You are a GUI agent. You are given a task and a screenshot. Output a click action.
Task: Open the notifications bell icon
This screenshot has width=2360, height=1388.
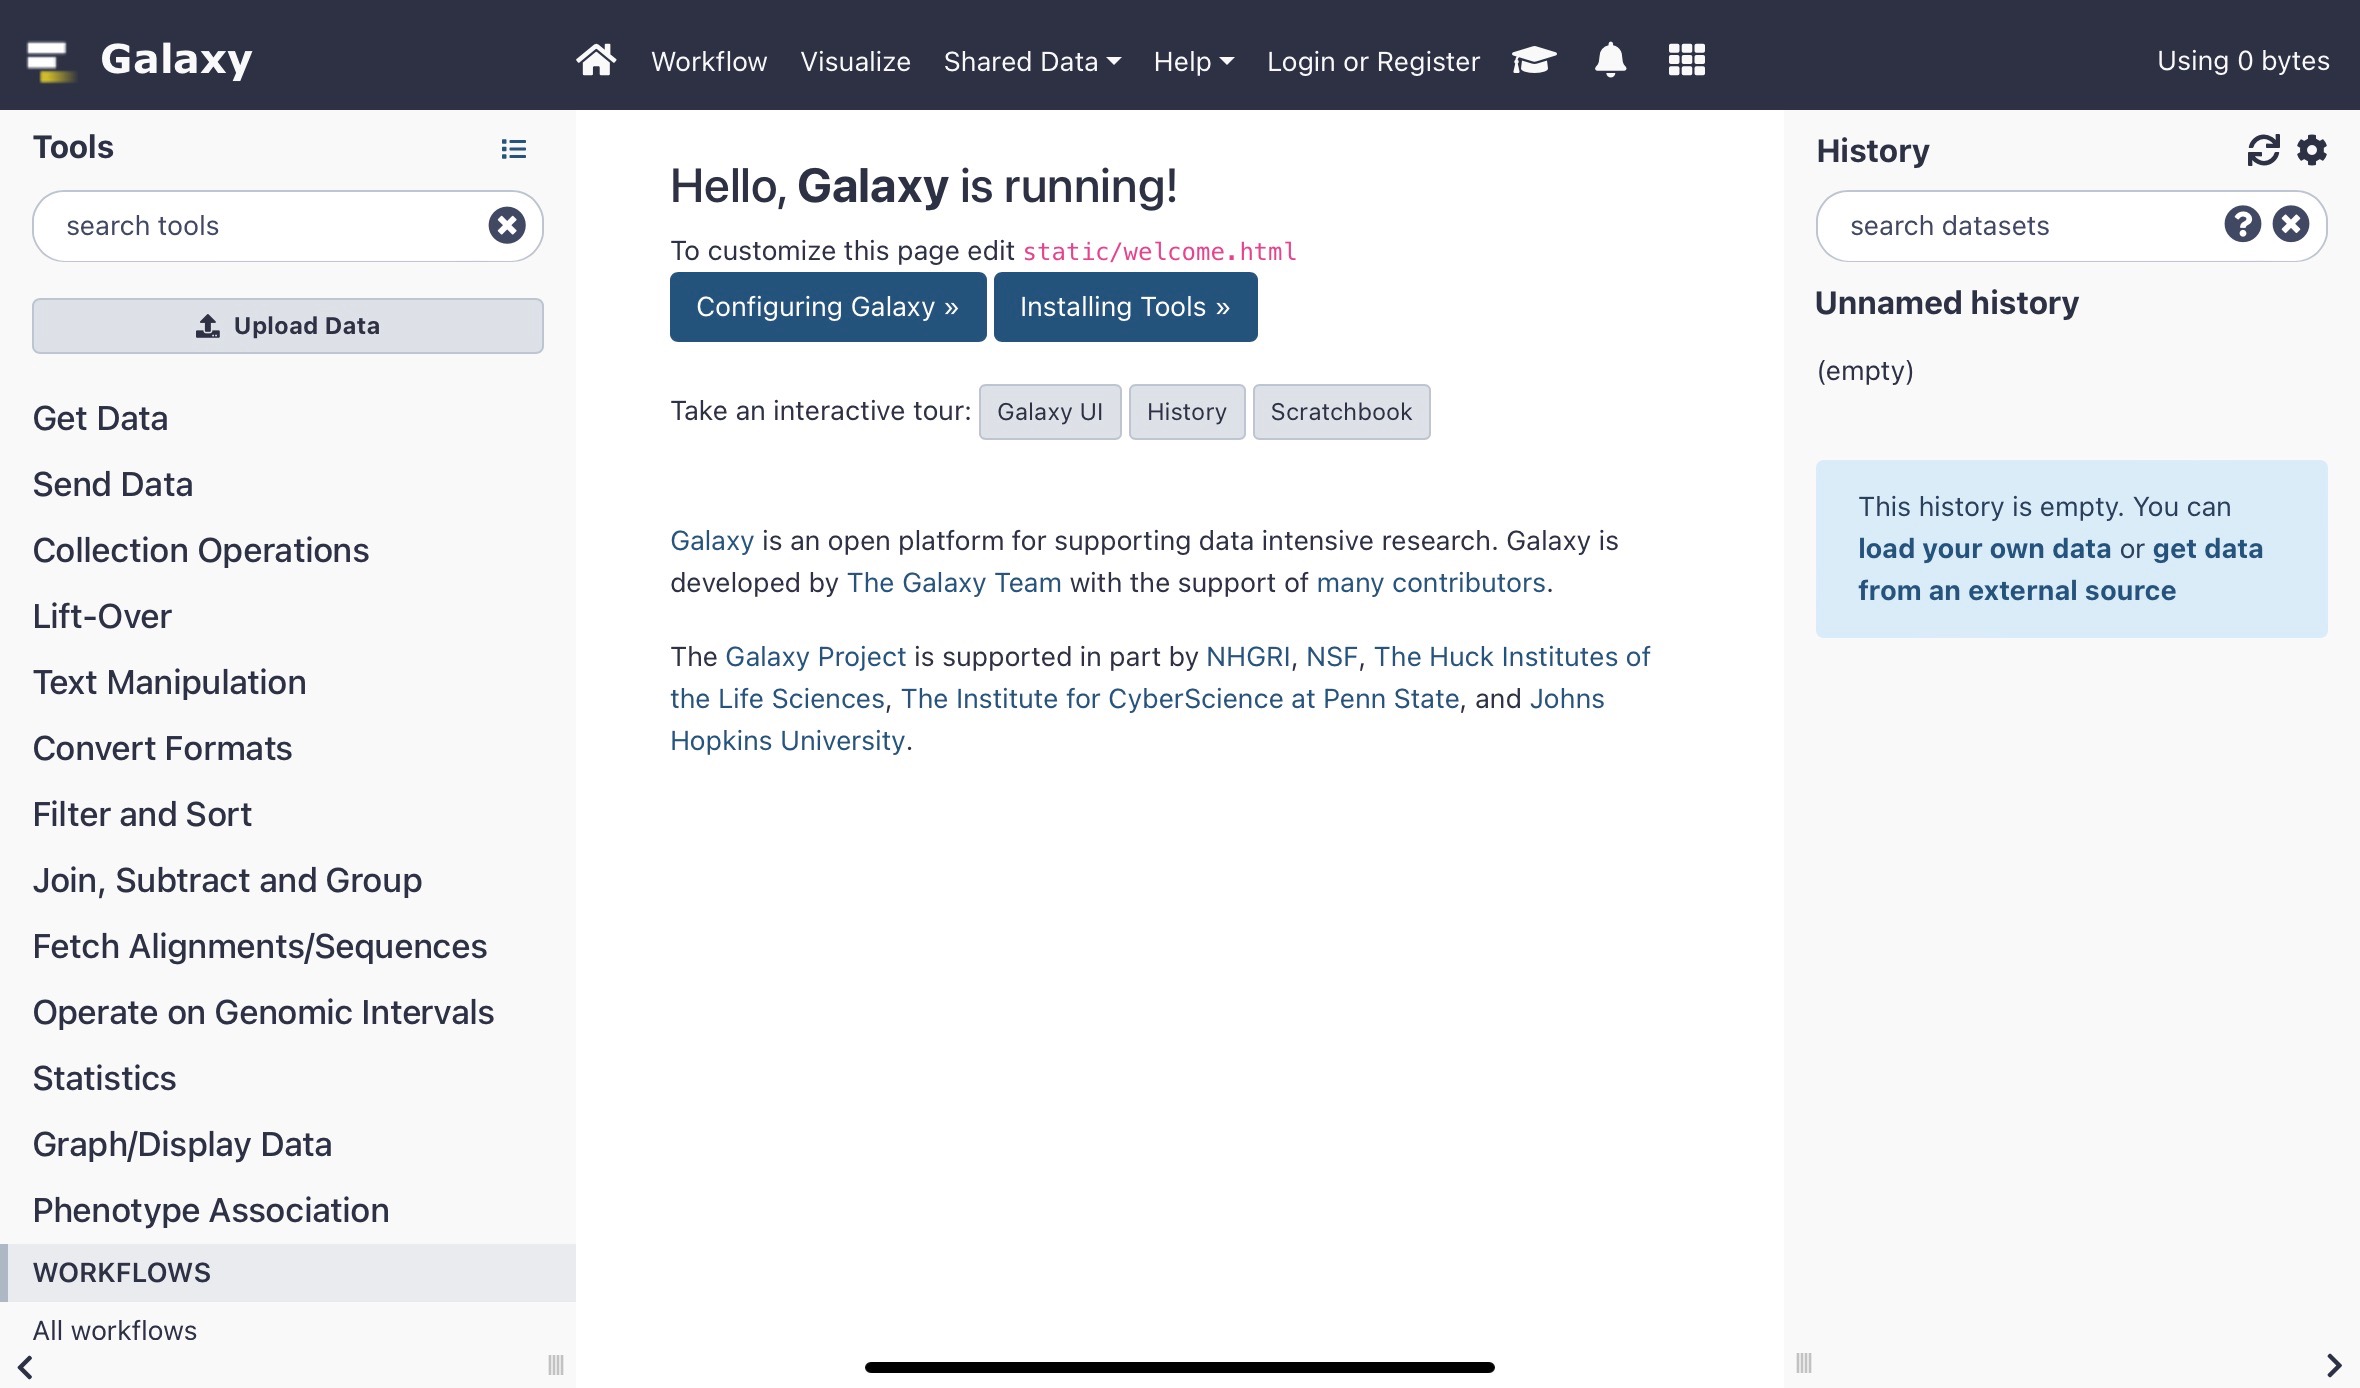click(x=1610, y=60)
